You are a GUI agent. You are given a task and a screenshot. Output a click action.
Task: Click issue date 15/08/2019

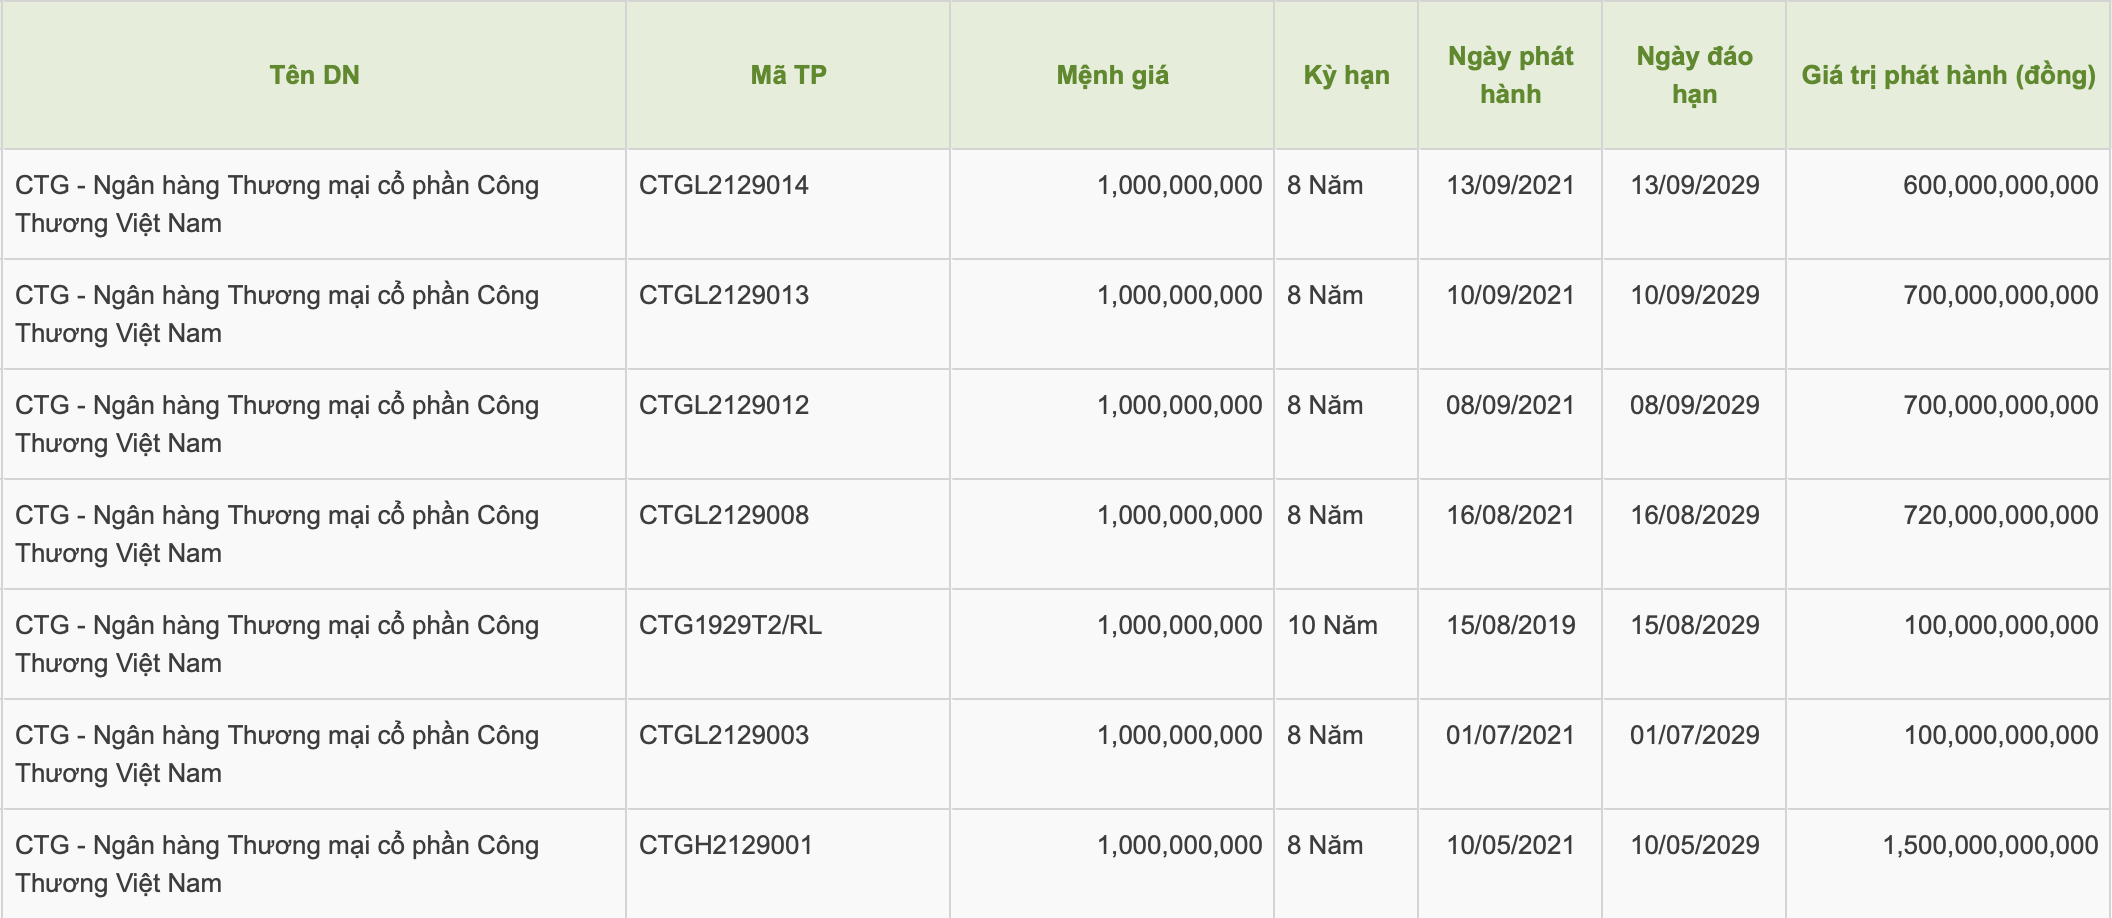coord(1510,625)
